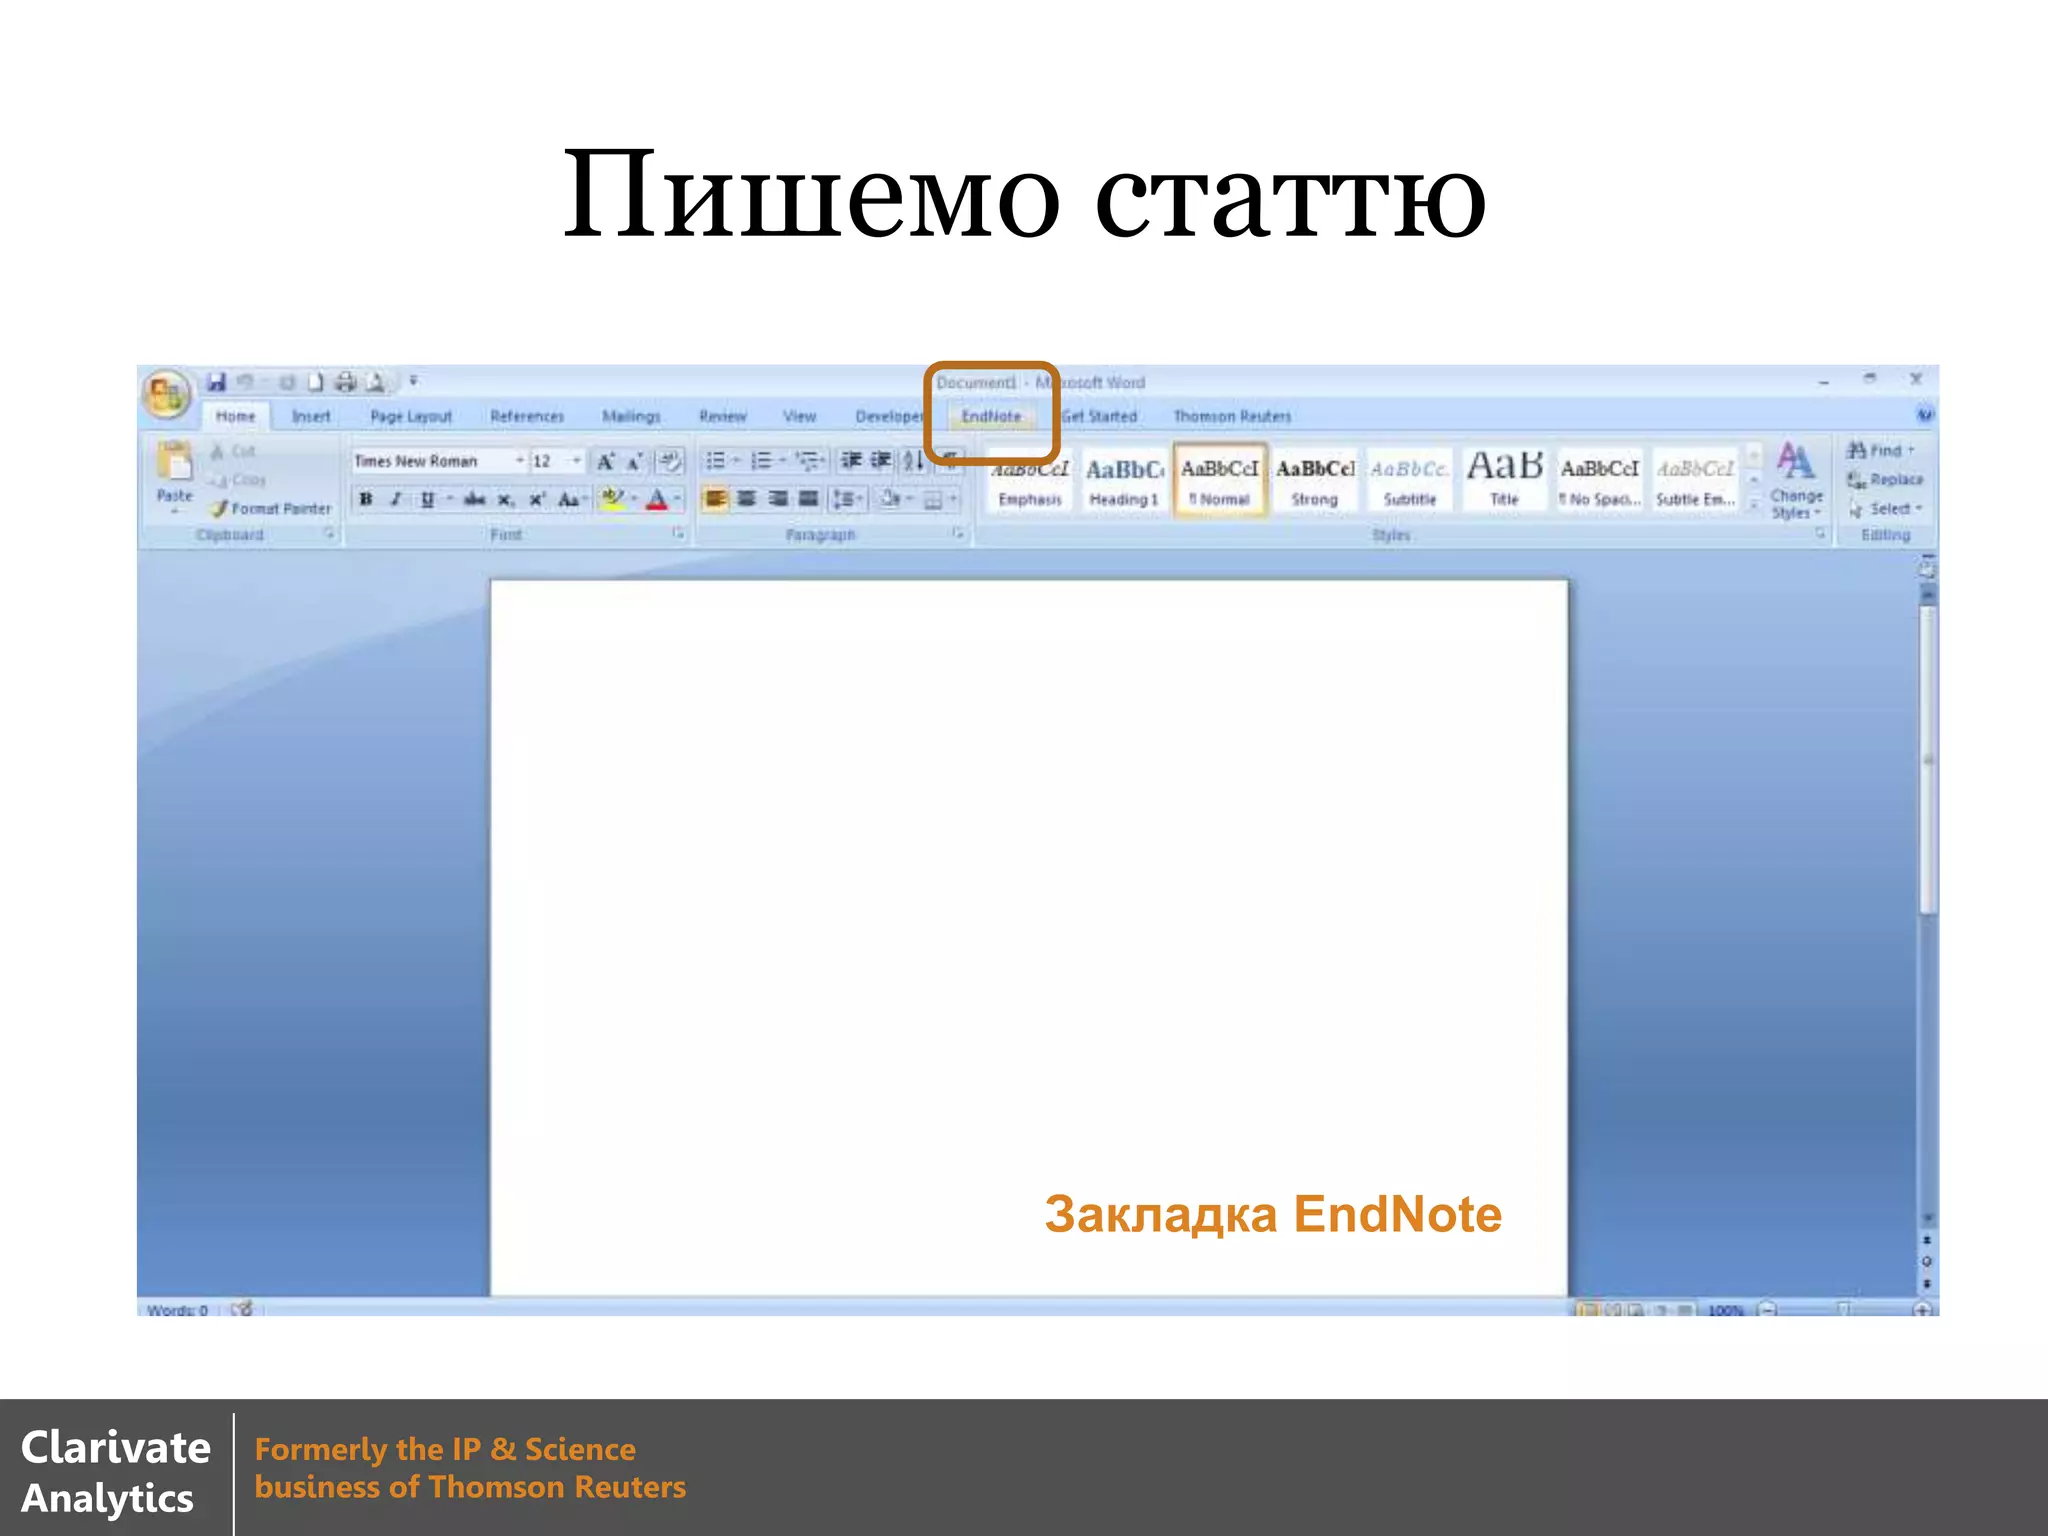Create new document from Quick Access Toolbar

pyautogui.click(x=315, y=382)
